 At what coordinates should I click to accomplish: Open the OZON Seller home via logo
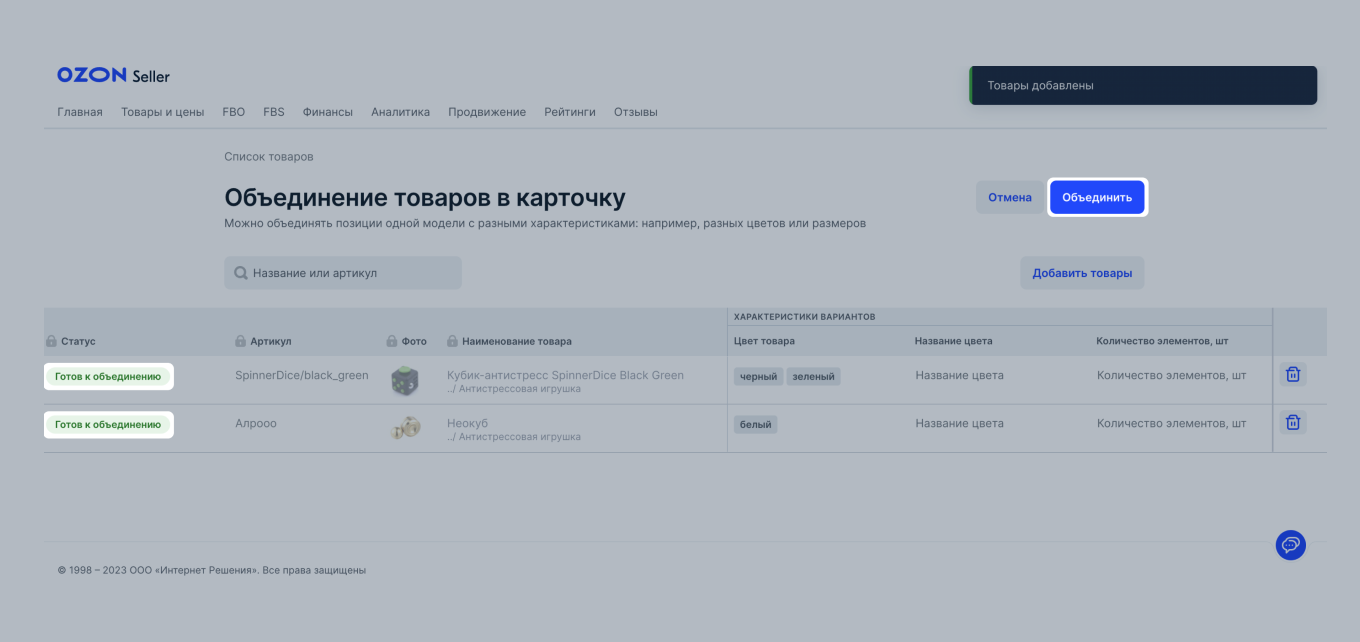coord(112,74)
